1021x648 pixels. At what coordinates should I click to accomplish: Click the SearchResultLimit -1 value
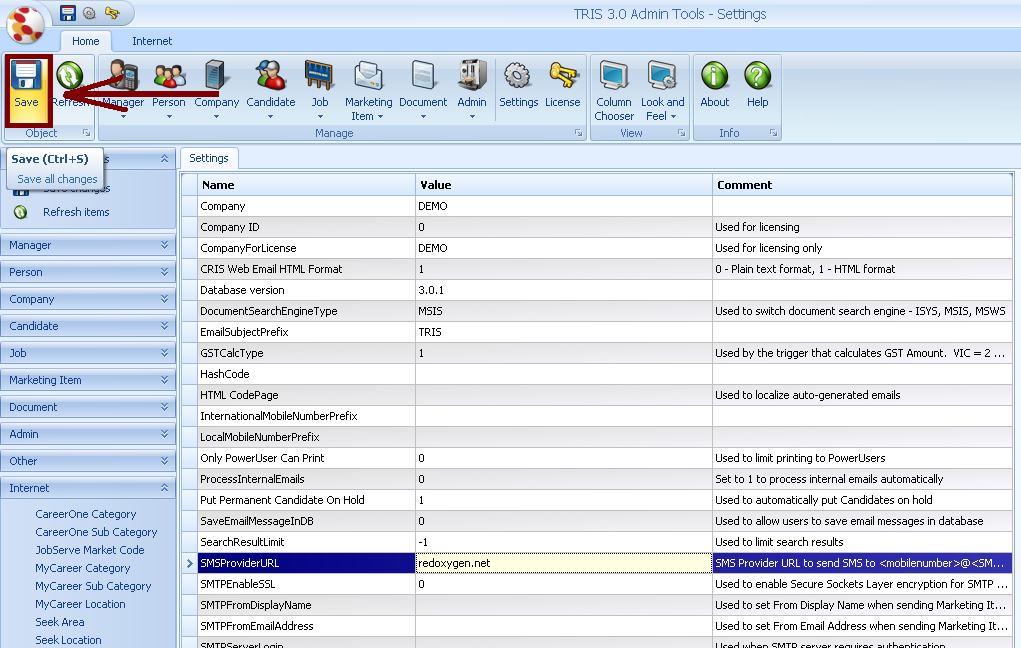pos(564,542)
